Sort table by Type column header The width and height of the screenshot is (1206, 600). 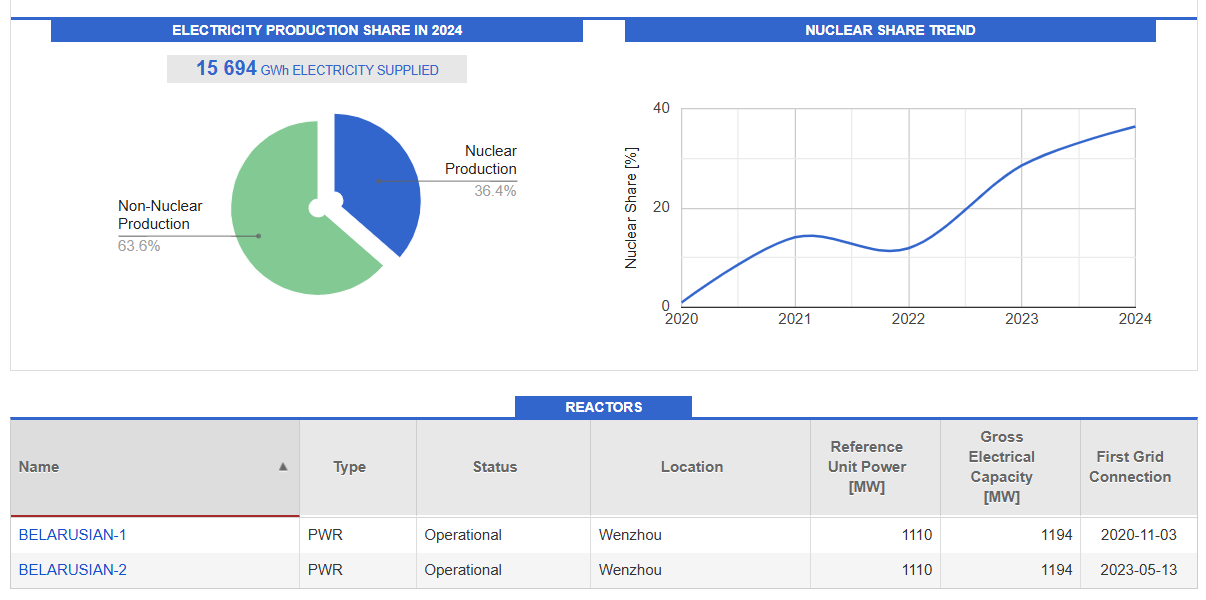pos(349,467)
